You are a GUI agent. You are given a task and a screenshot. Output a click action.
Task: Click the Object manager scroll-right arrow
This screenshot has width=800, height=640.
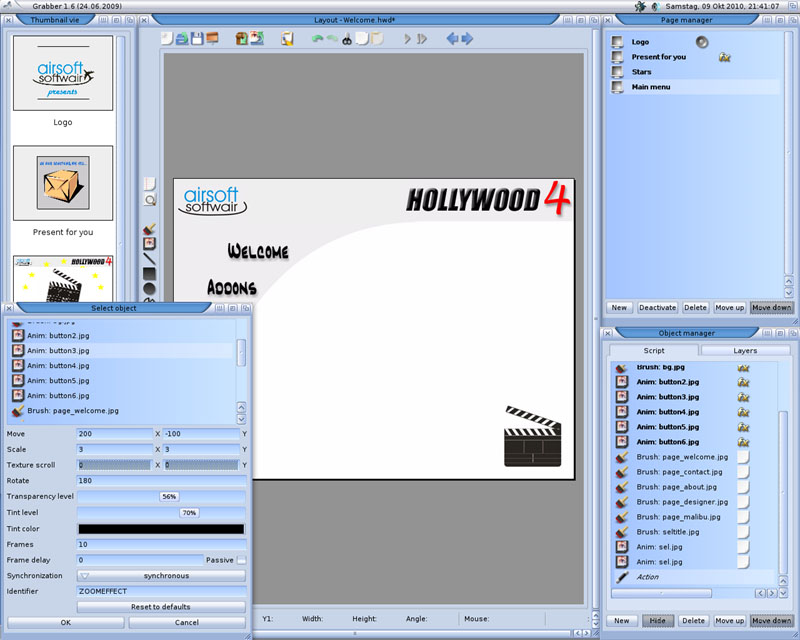tap(771, 593)
